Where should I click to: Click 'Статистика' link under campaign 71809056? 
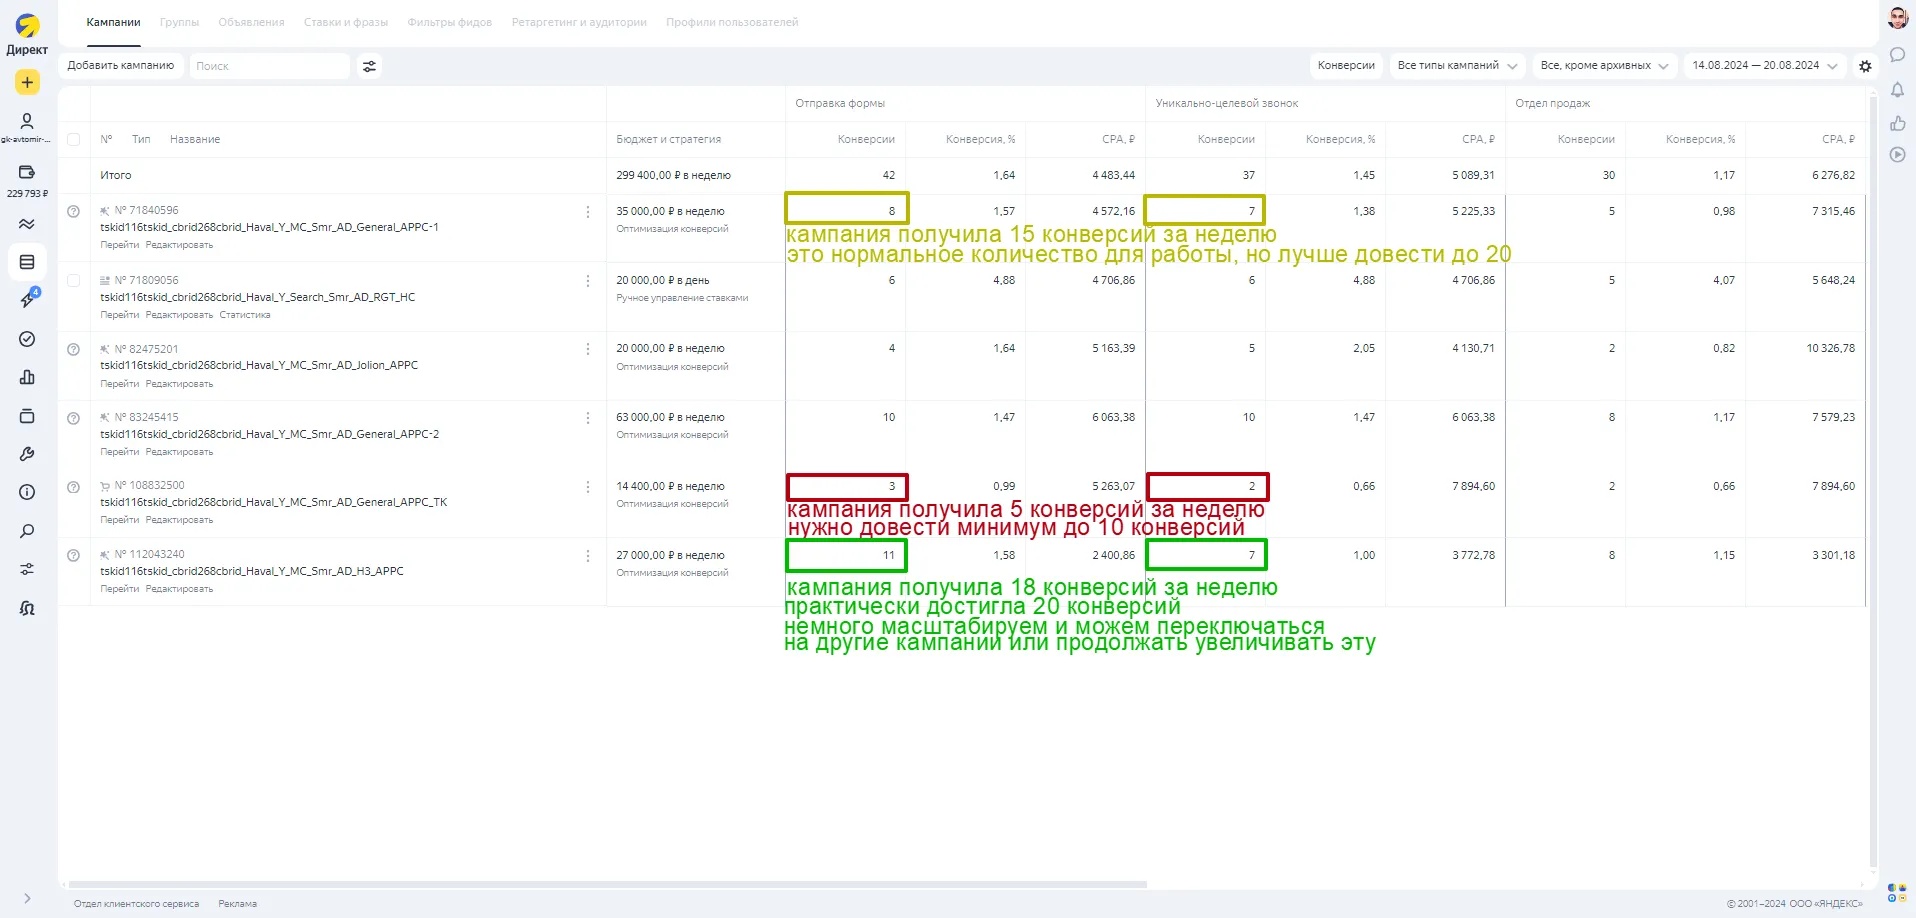pyautogui.click(x=245, y=315)
